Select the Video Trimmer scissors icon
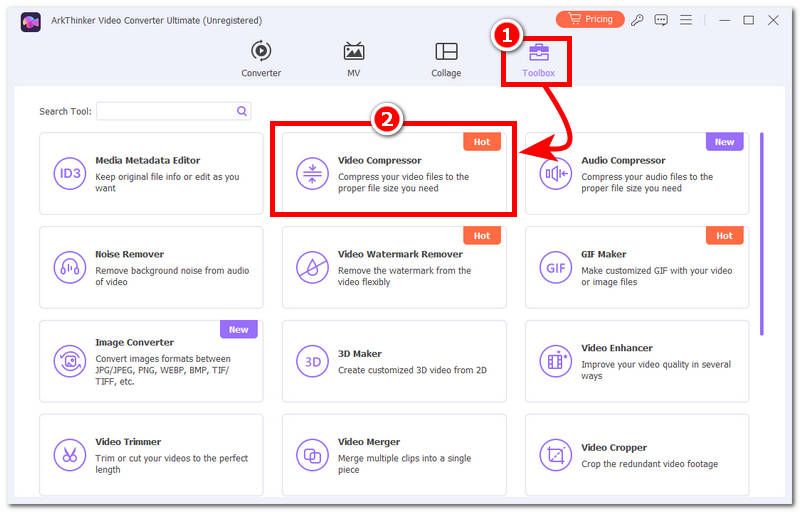Viewport: 800px width, 512px height. 69,455
